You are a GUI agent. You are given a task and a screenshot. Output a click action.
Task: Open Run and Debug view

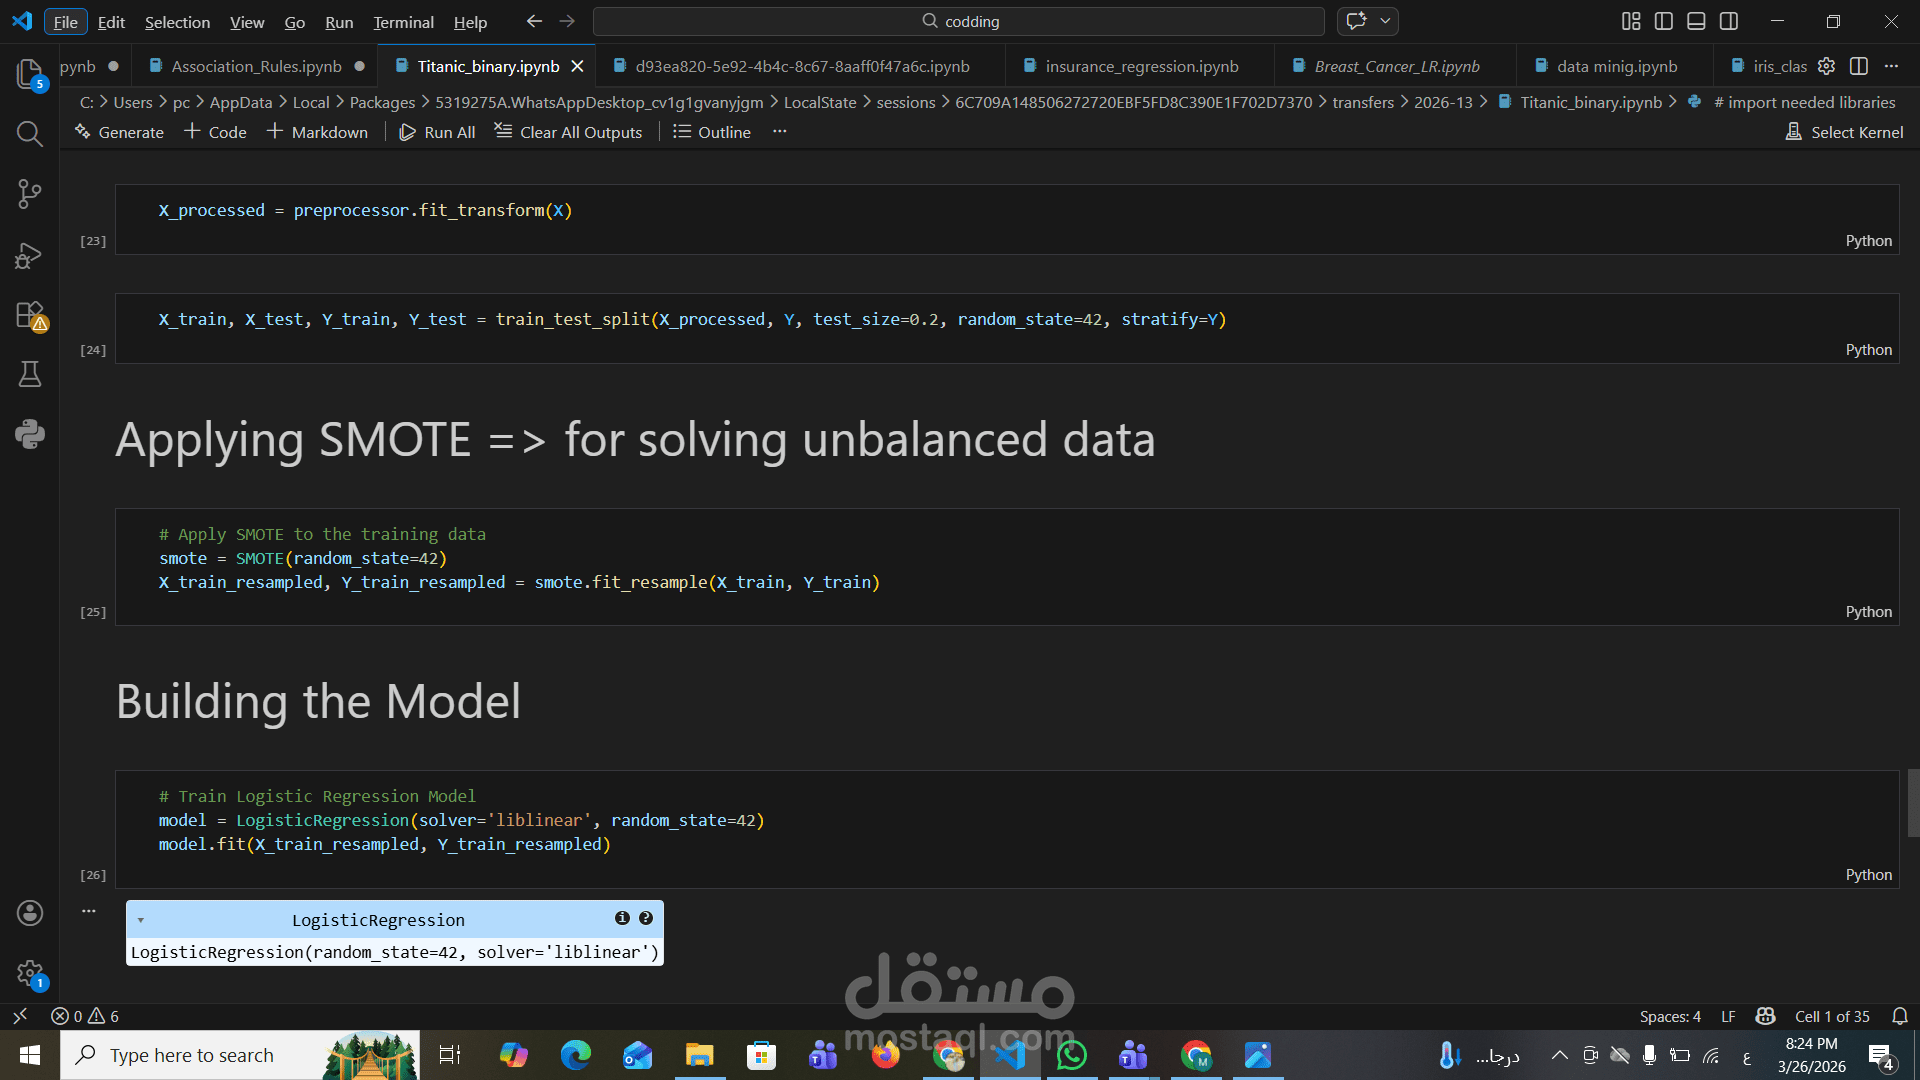click(x=29, y=255)
